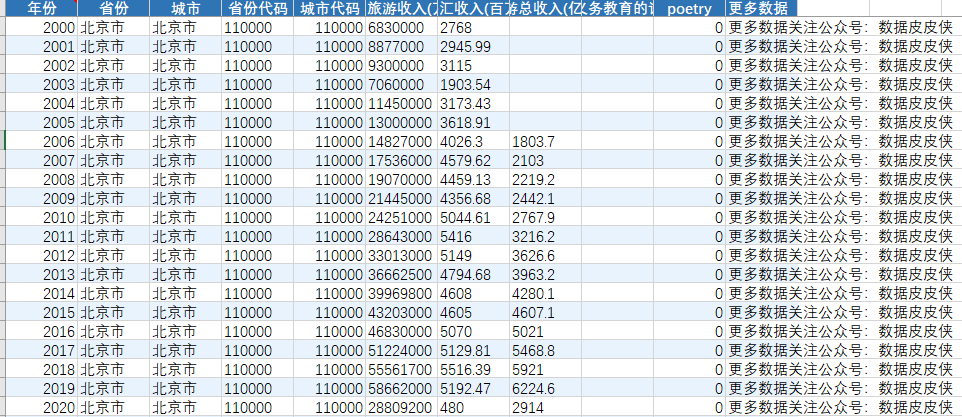Click tourism income cell 58662000
The height and width of the screenshot is (417, 962).
(x=401, y=389)
